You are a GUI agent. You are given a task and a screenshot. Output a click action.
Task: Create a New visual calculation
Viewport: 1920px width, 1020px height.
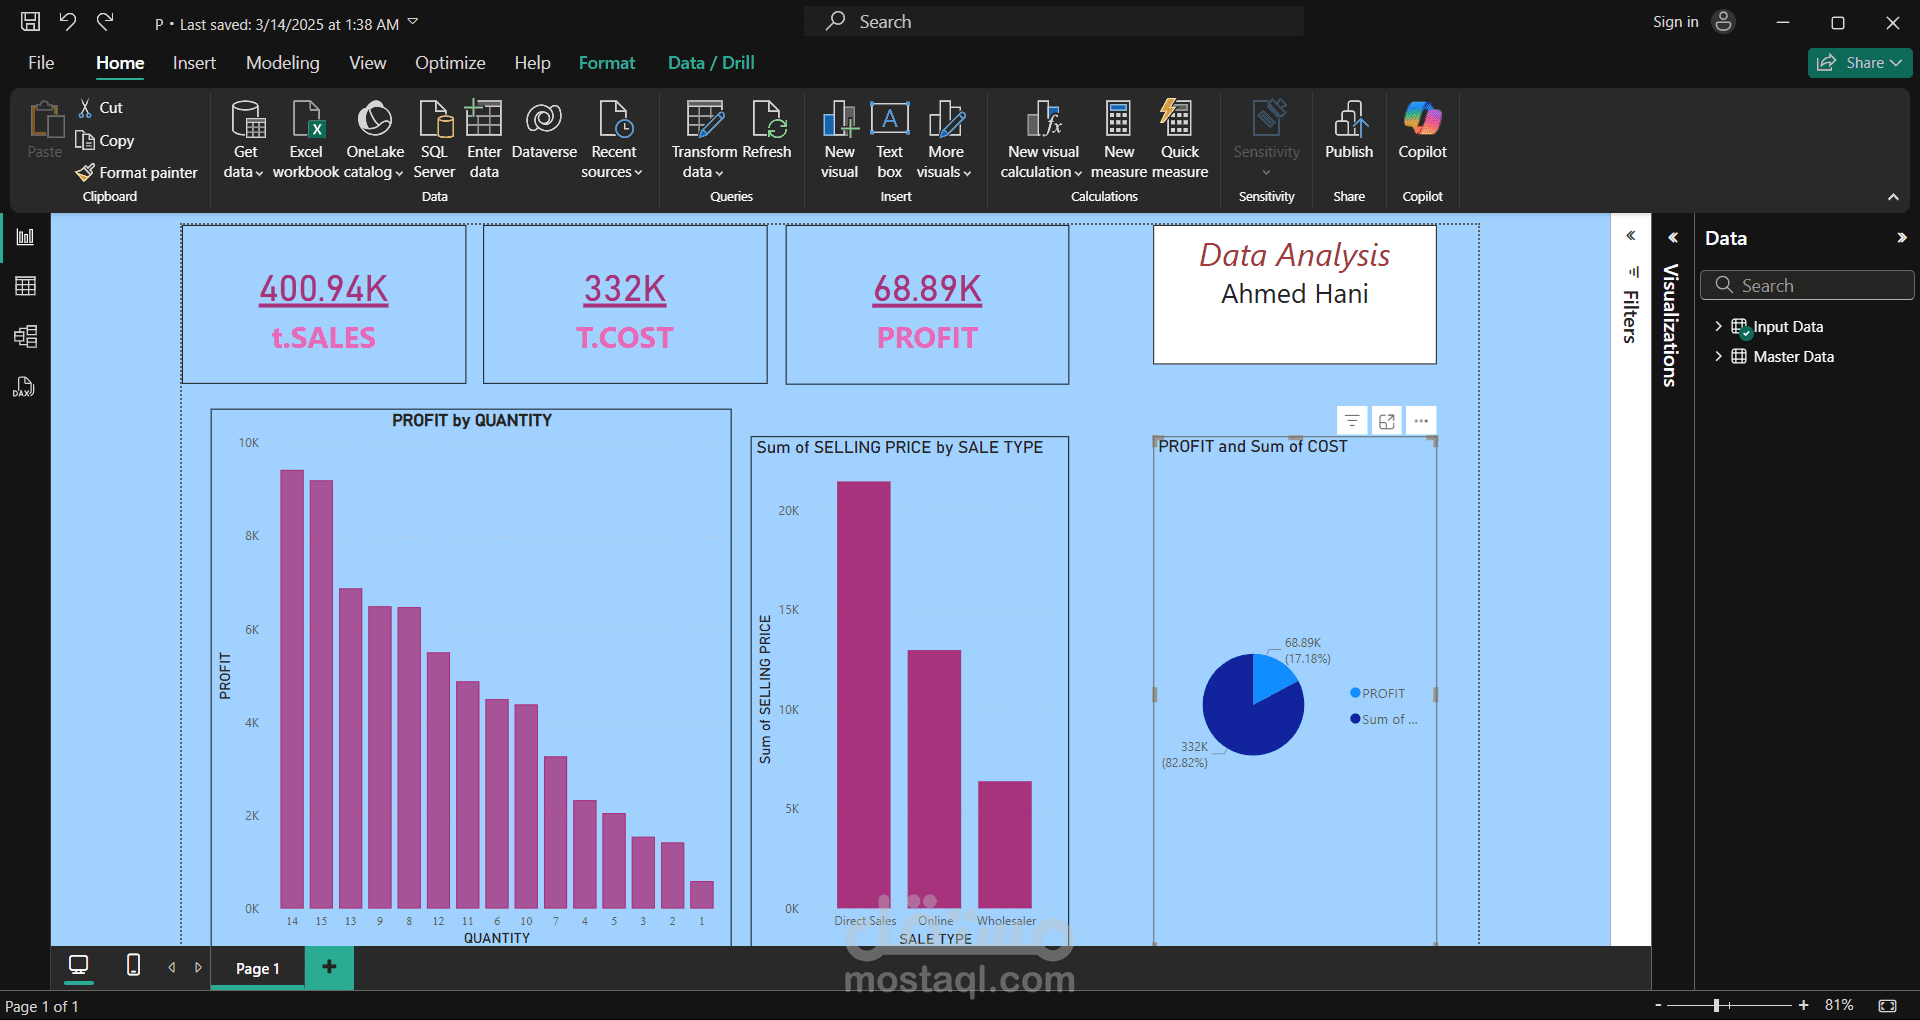pyautogui.click(x=1042, y=139)
